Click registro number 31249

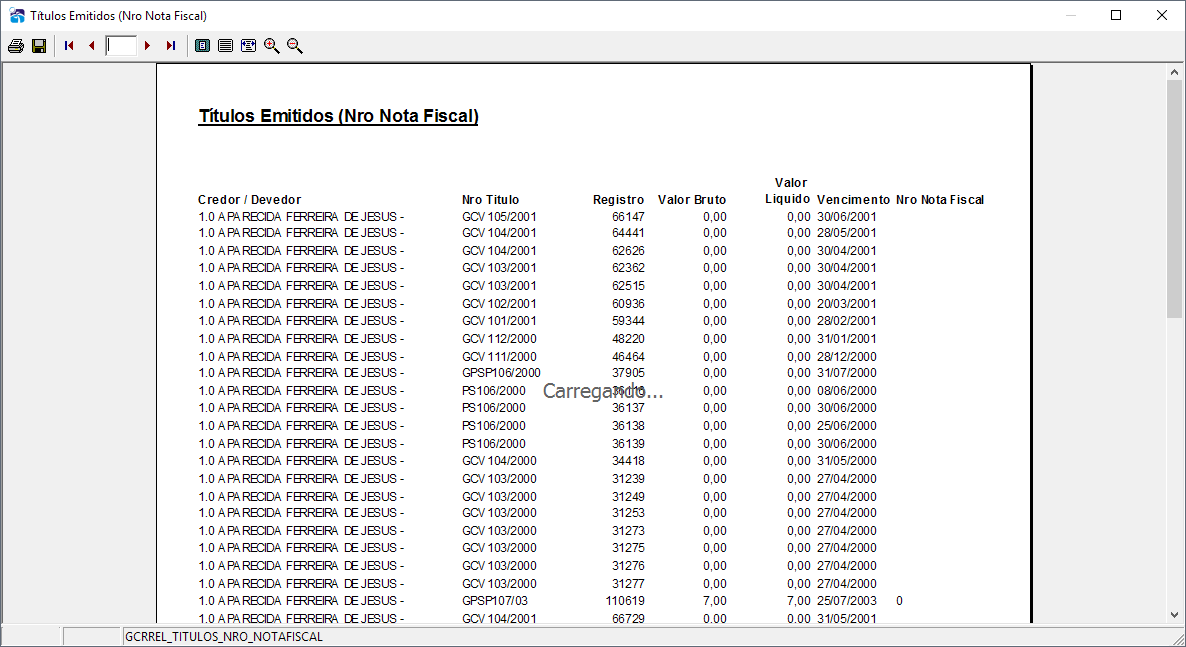tap(628, 496)
